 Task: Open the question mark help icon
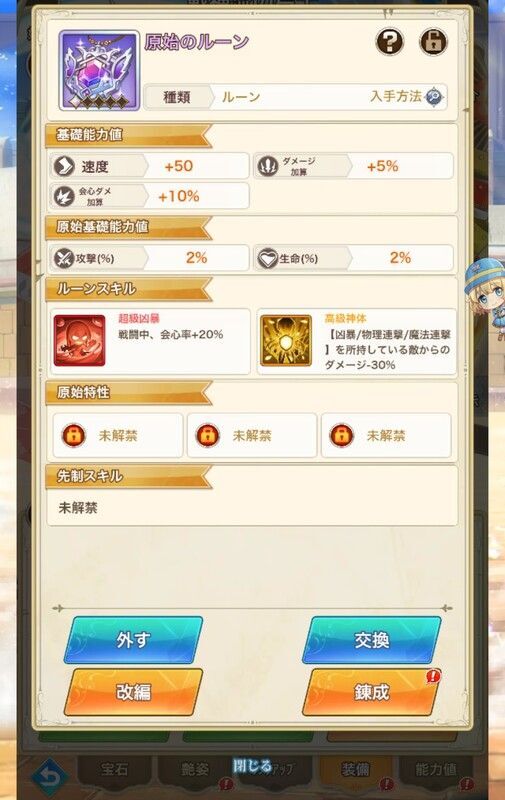tap(390, 42)
